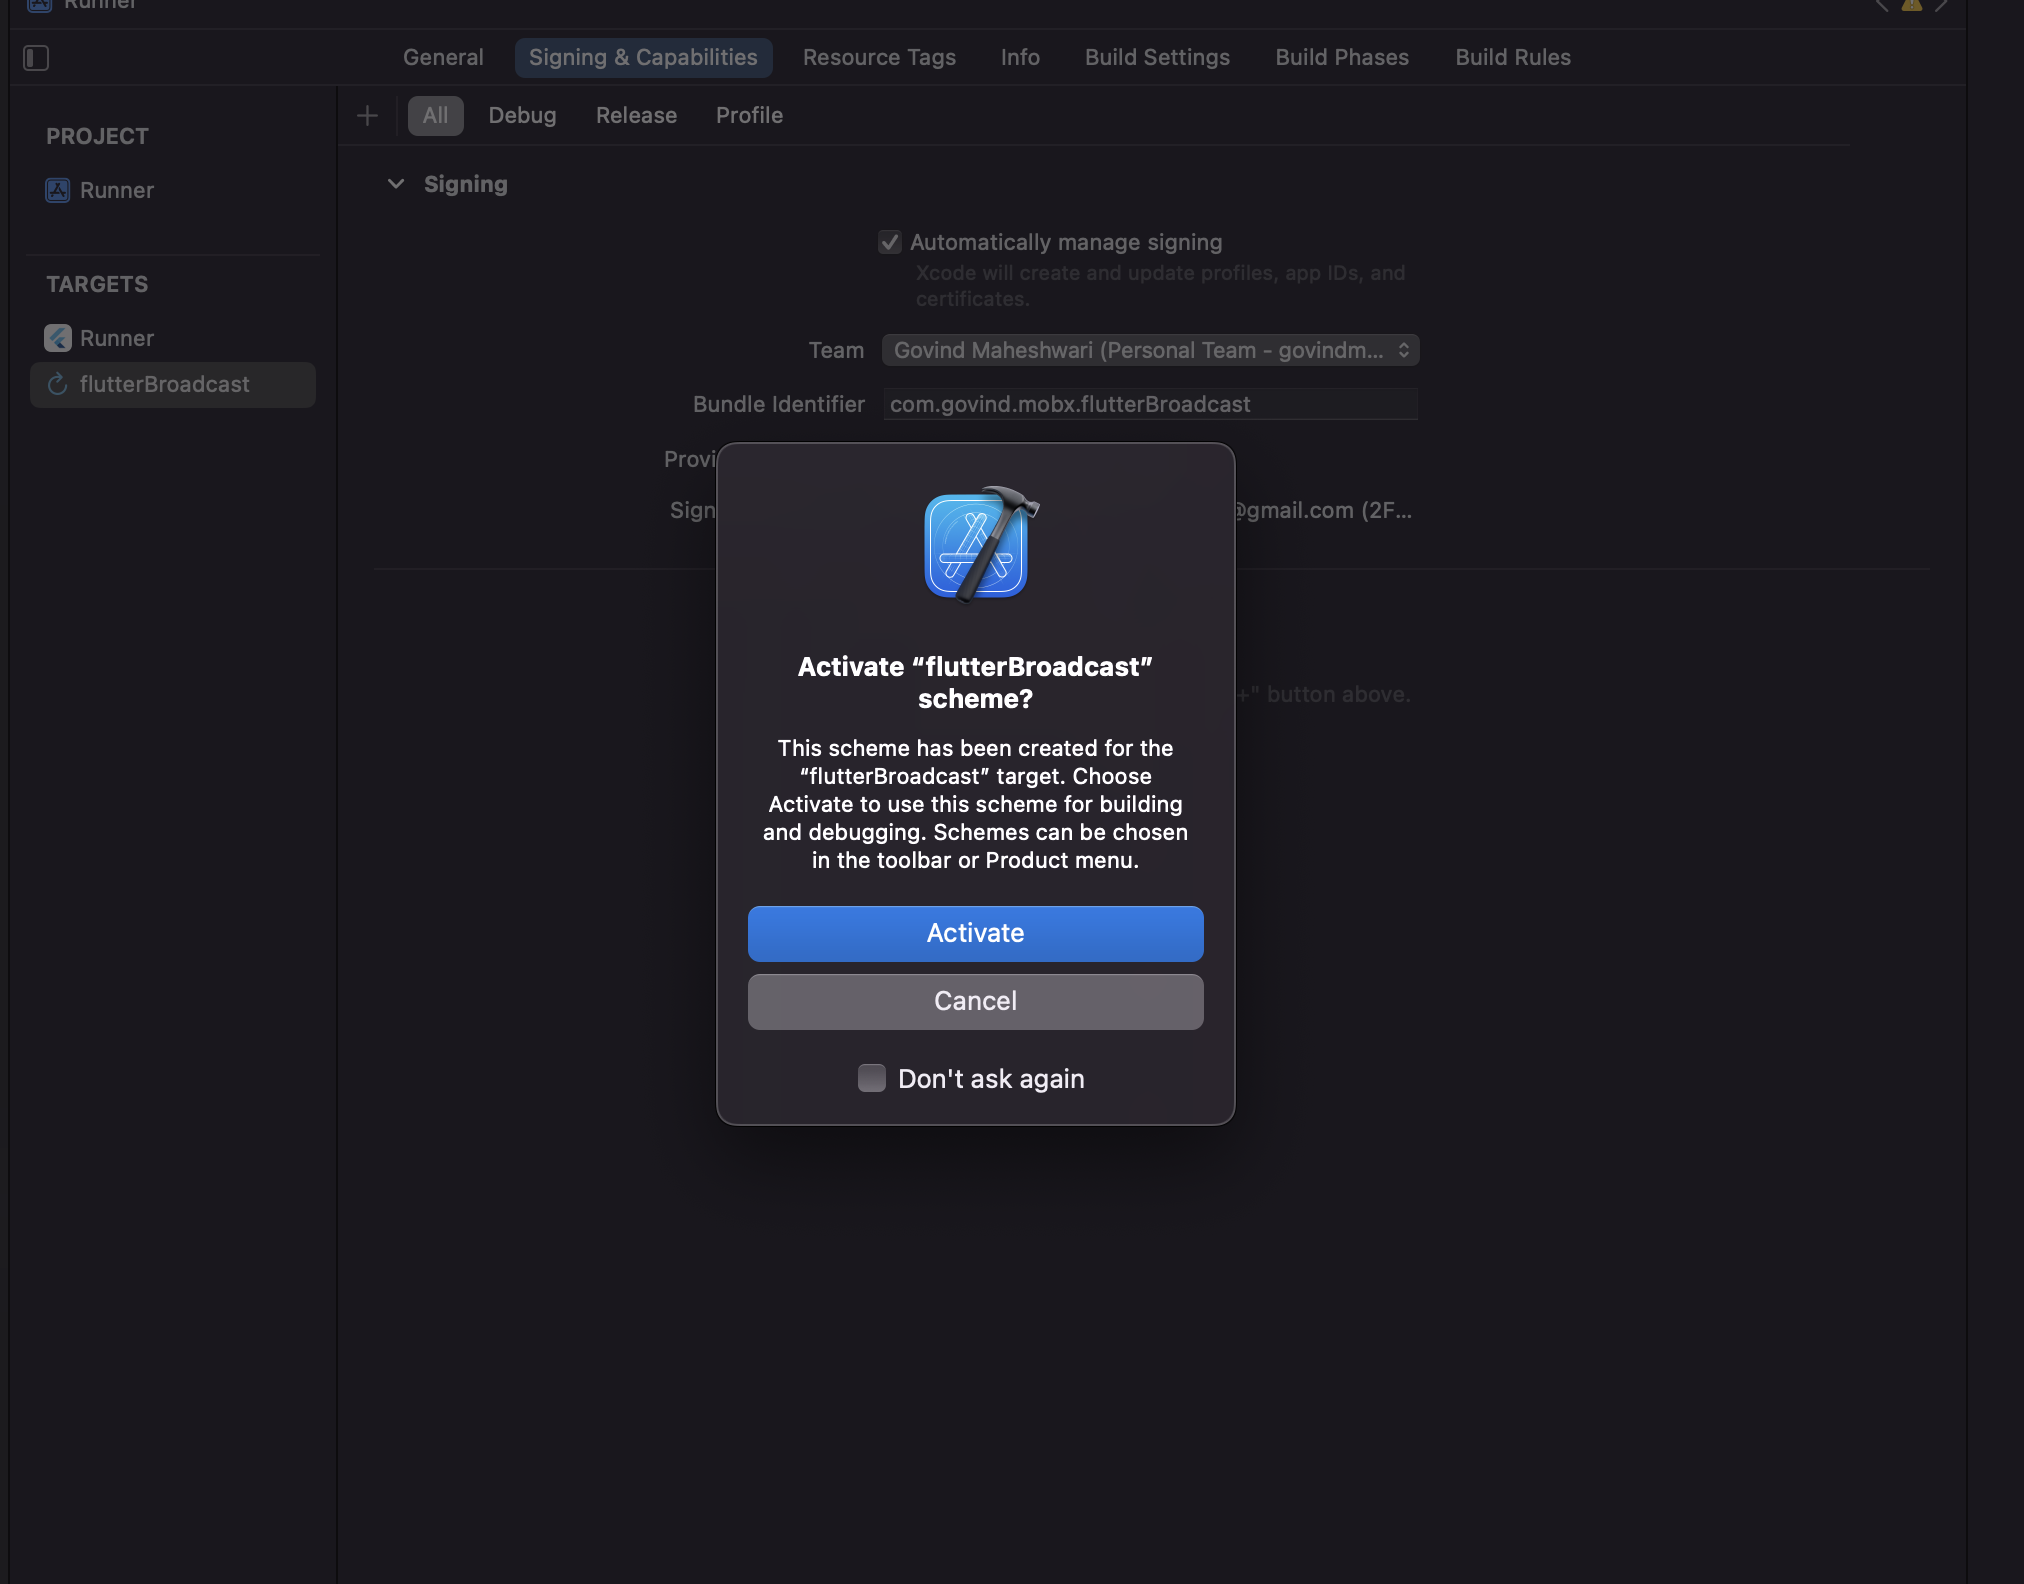Select the Runner target with the Flutter icon
This screenshot has width=2024, height=1584.
point(57,338)
